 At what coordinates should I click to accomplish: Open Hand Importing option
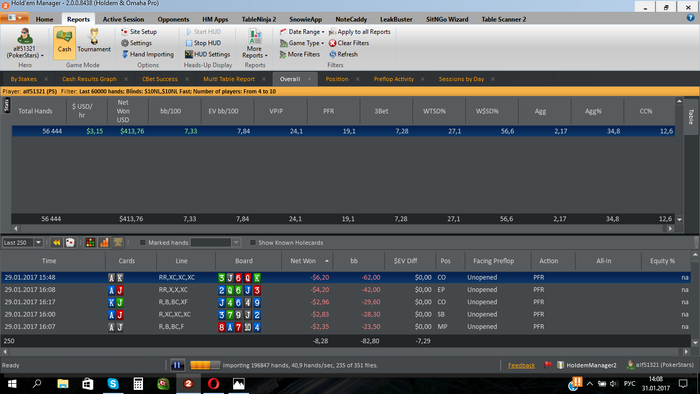[147, 54]
